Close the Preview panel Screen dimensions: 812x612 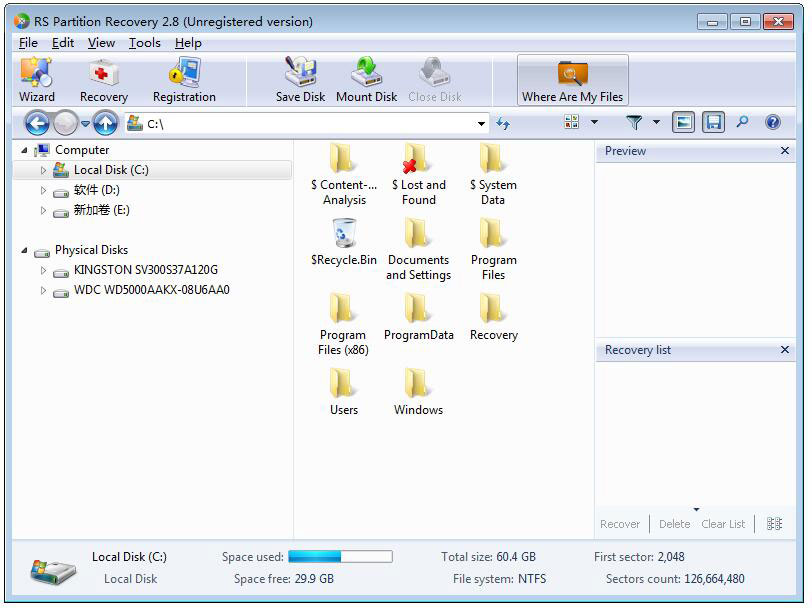tap(785, 151)
